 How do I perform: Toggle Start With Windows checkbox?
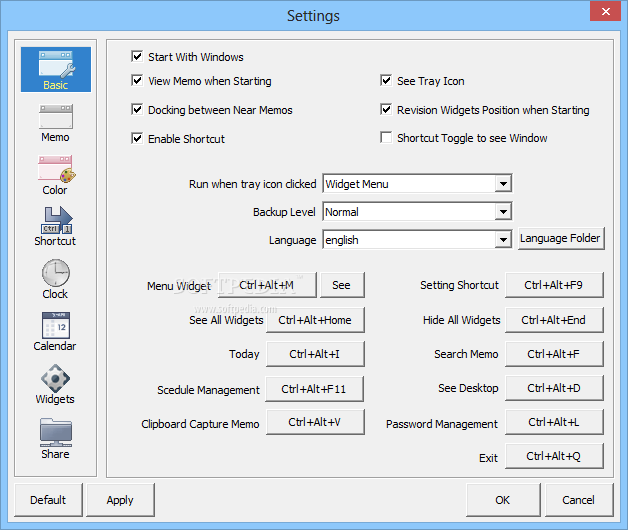[x=137, y=56]
